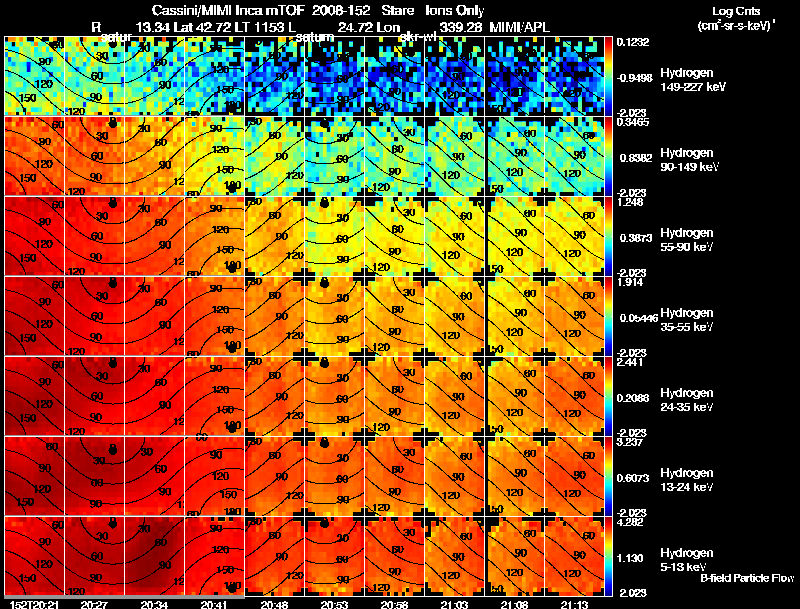Viewport: 800px width, 609px height.
Task: Select the 5-13 keV panel at 21:08
Action: pos(515,556)
